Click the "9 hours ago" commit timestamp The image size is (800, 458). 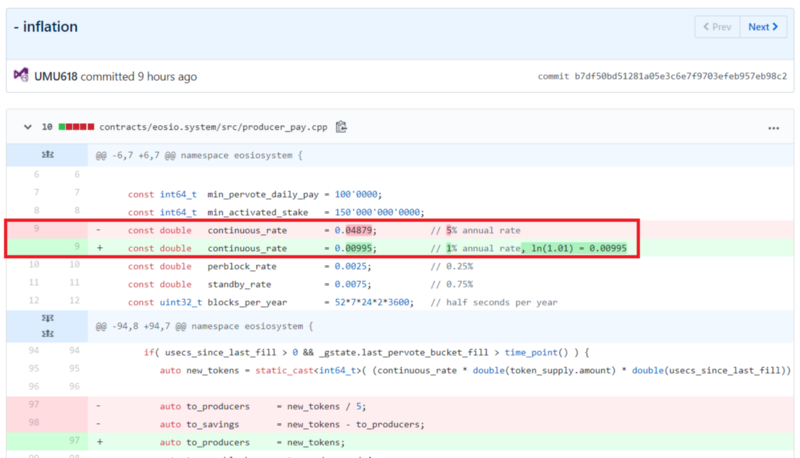click(167, 76)
